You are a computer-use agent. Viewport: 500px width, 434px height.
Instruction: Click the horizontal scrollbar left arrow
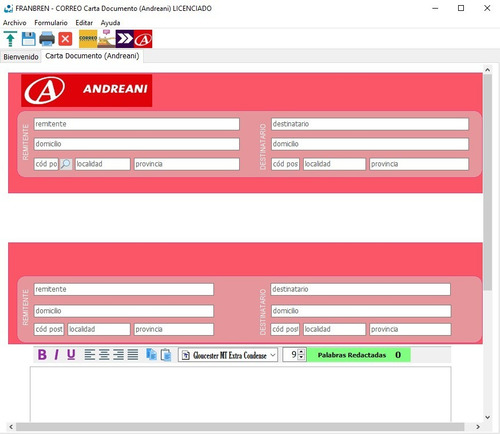point(11,427)
